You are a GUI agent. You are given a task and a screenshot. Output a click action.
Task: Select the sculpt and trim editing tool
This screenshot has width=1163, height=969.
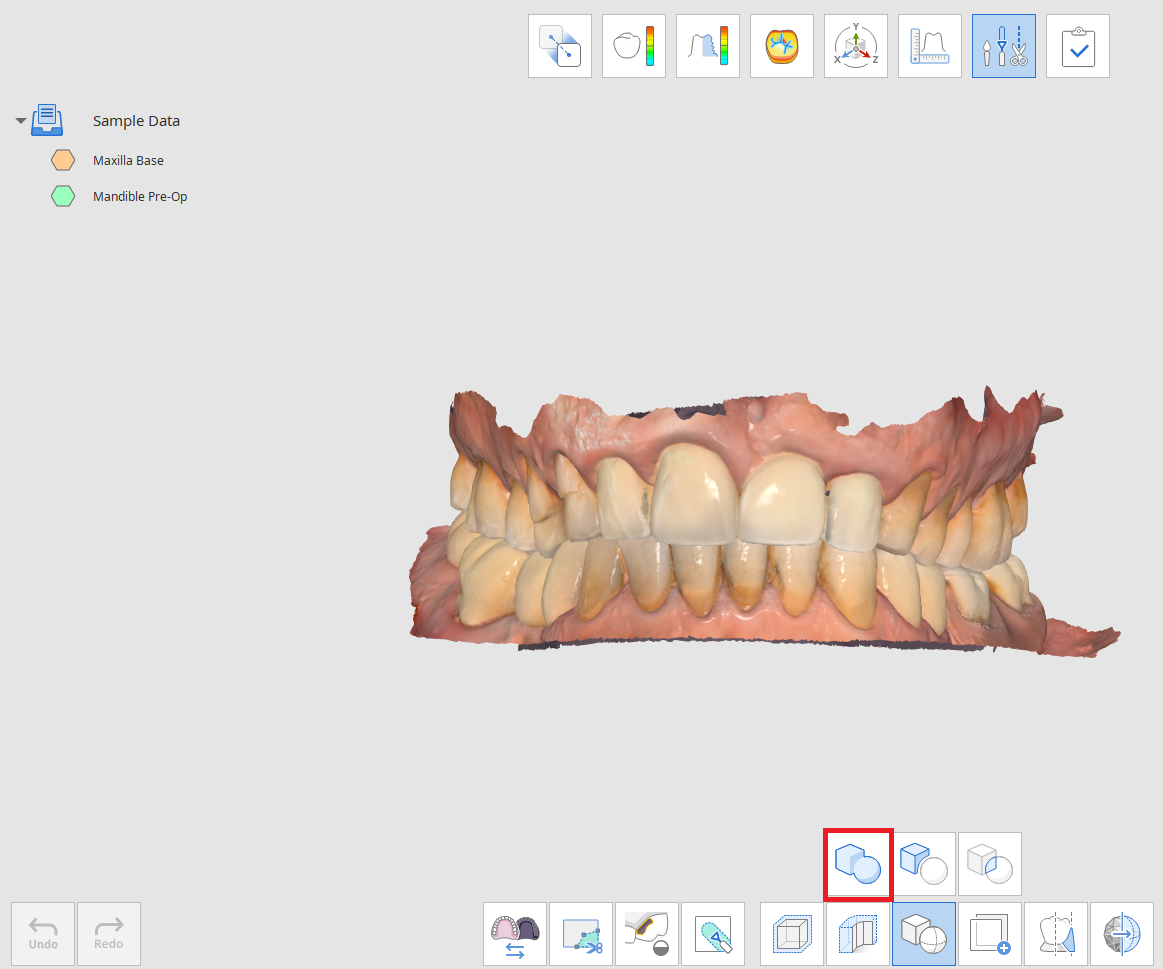pos(1004,46)
